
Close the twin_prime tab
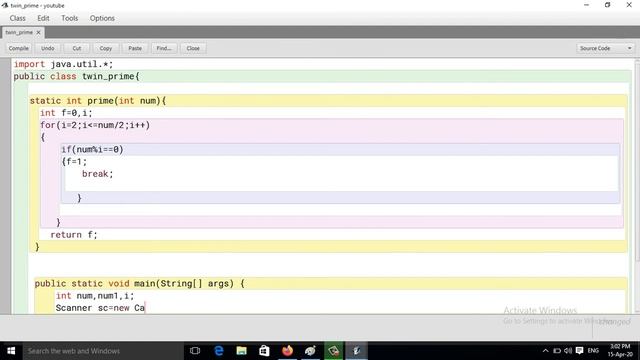coord(39,32)
